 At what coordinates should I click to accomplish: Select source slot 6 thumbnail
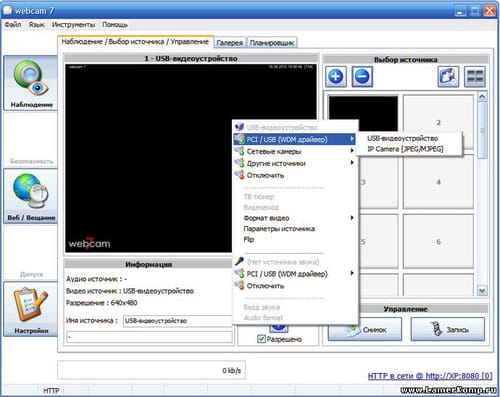(438, 242)
